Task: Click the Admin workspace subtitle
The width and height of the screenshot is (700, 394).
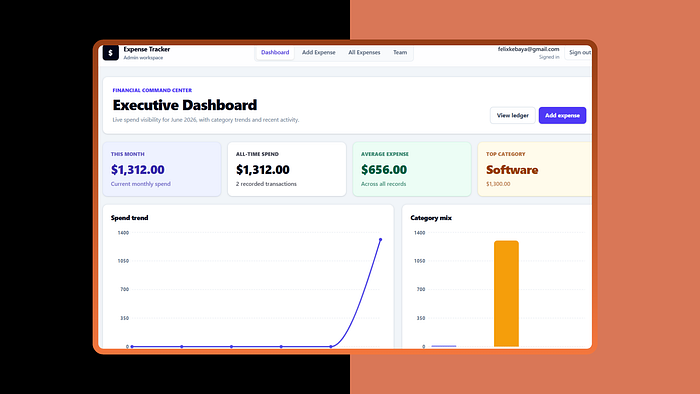Action: (143, 58)
